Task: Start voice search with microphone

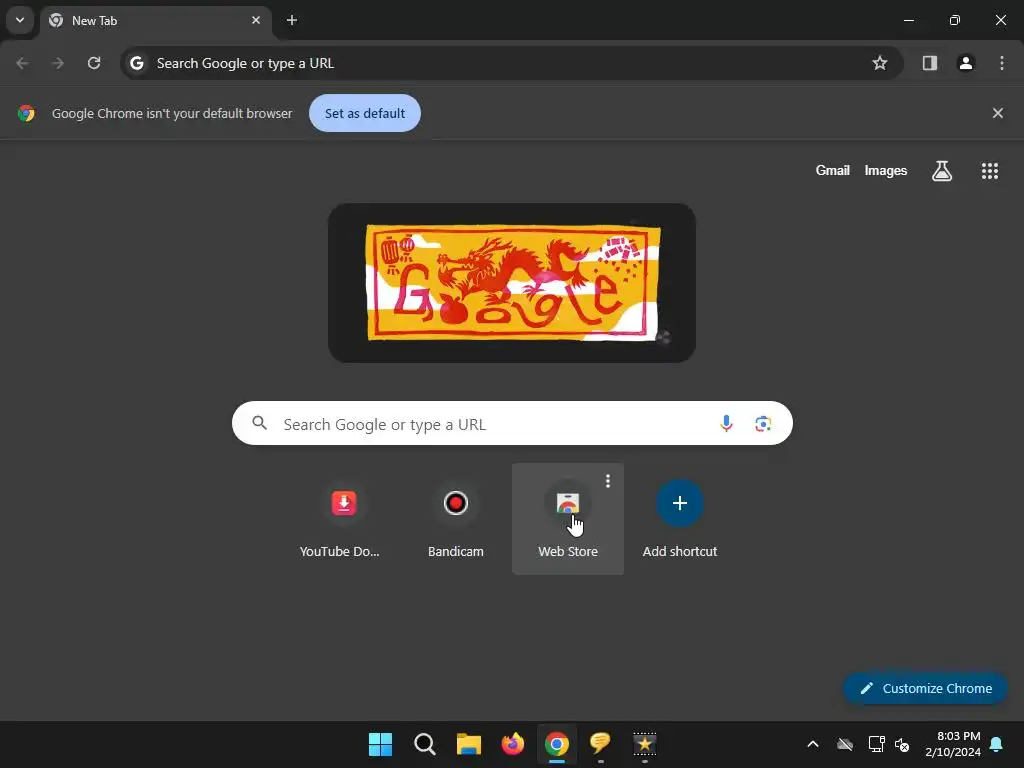Action: [x=726, y=424]
